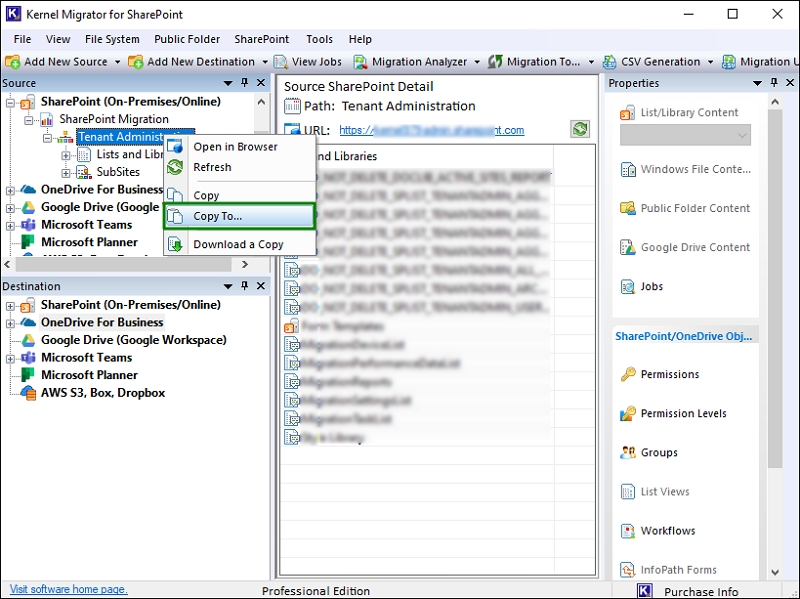800x599 pixels.
Task: Expand Microsoft Teams node in Destination tree
Action: (x=10, y=359)
